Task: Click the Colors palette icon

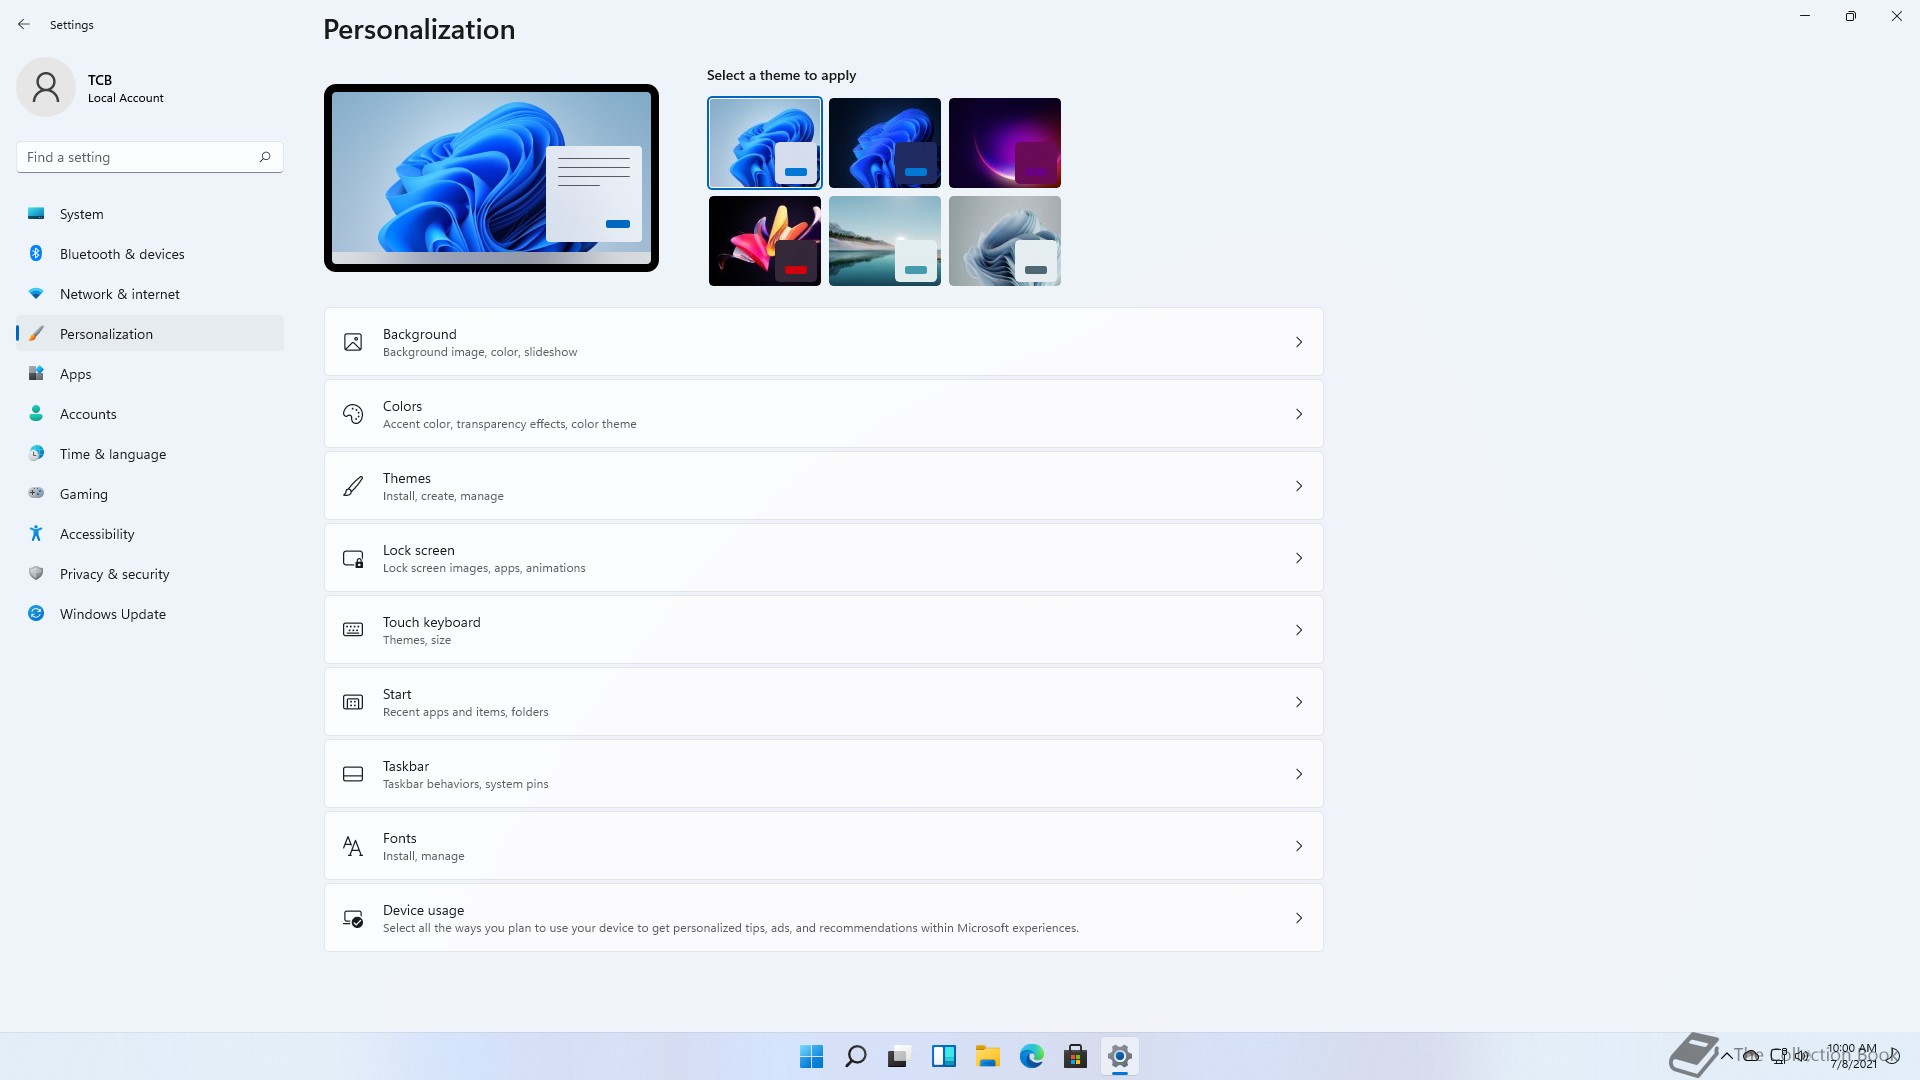Action: tap(353, 414)
